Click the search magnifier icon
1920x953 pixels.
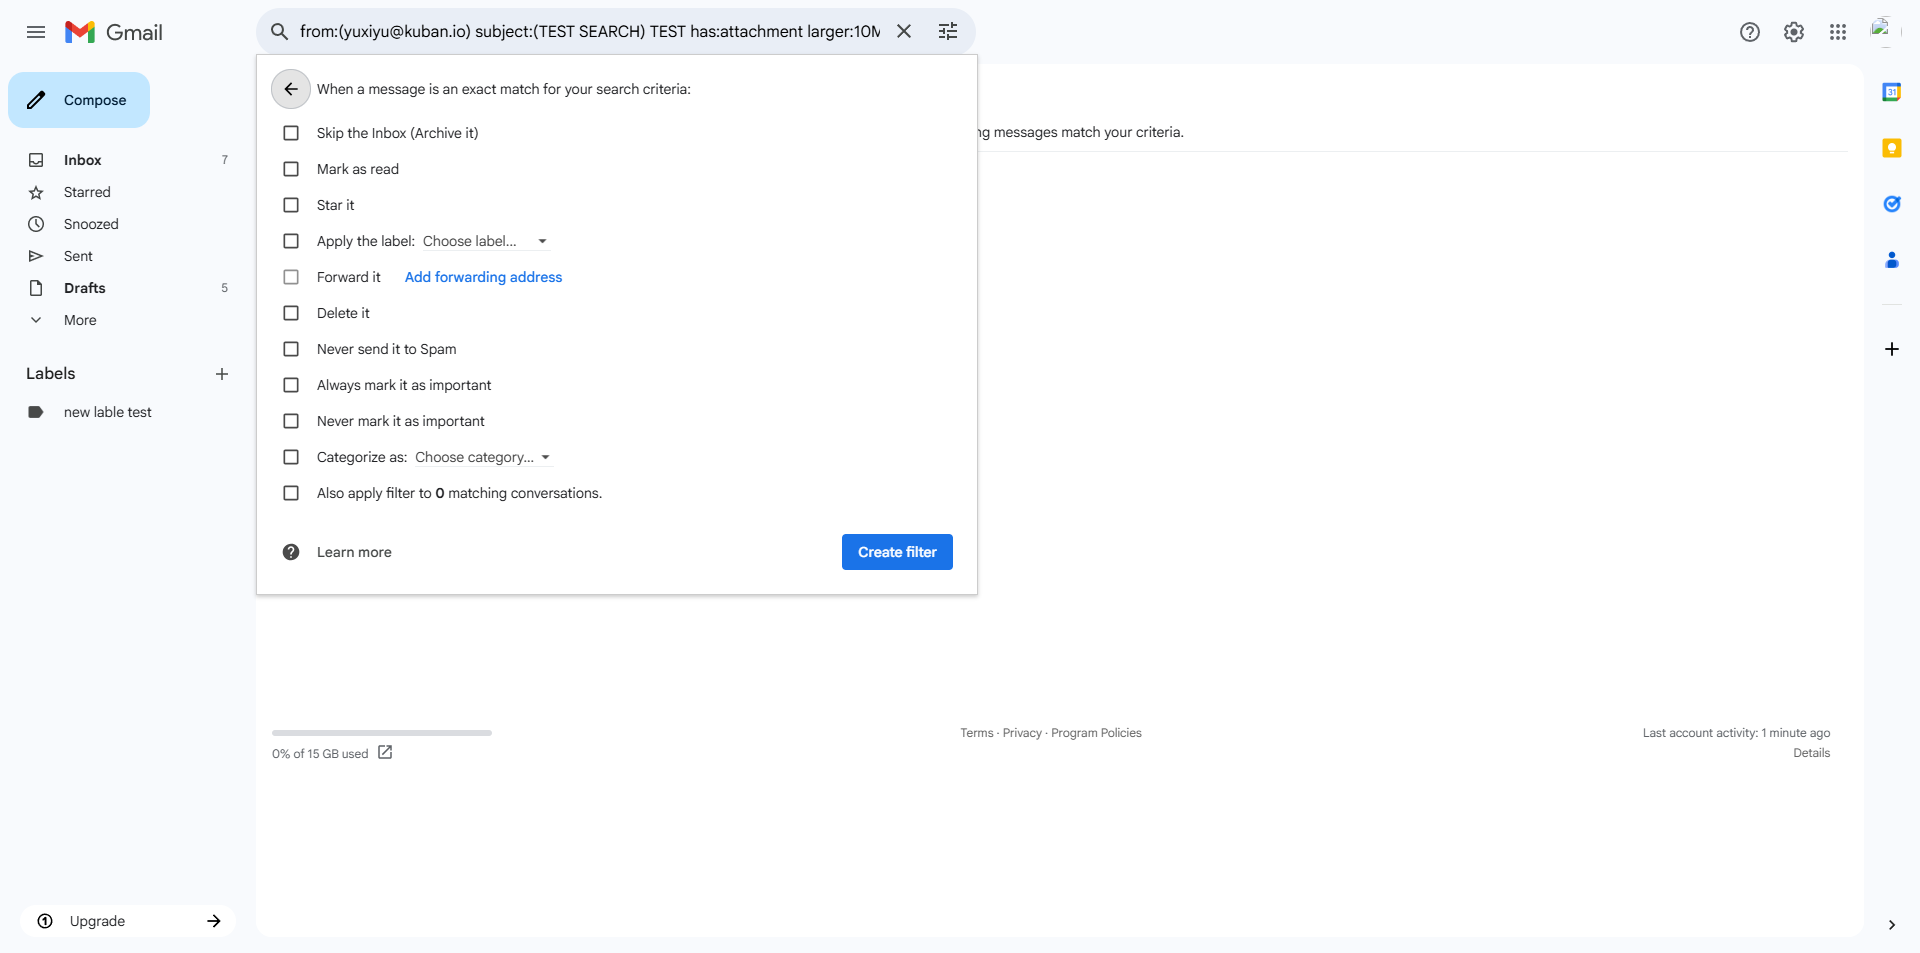[x=280, y=32]
